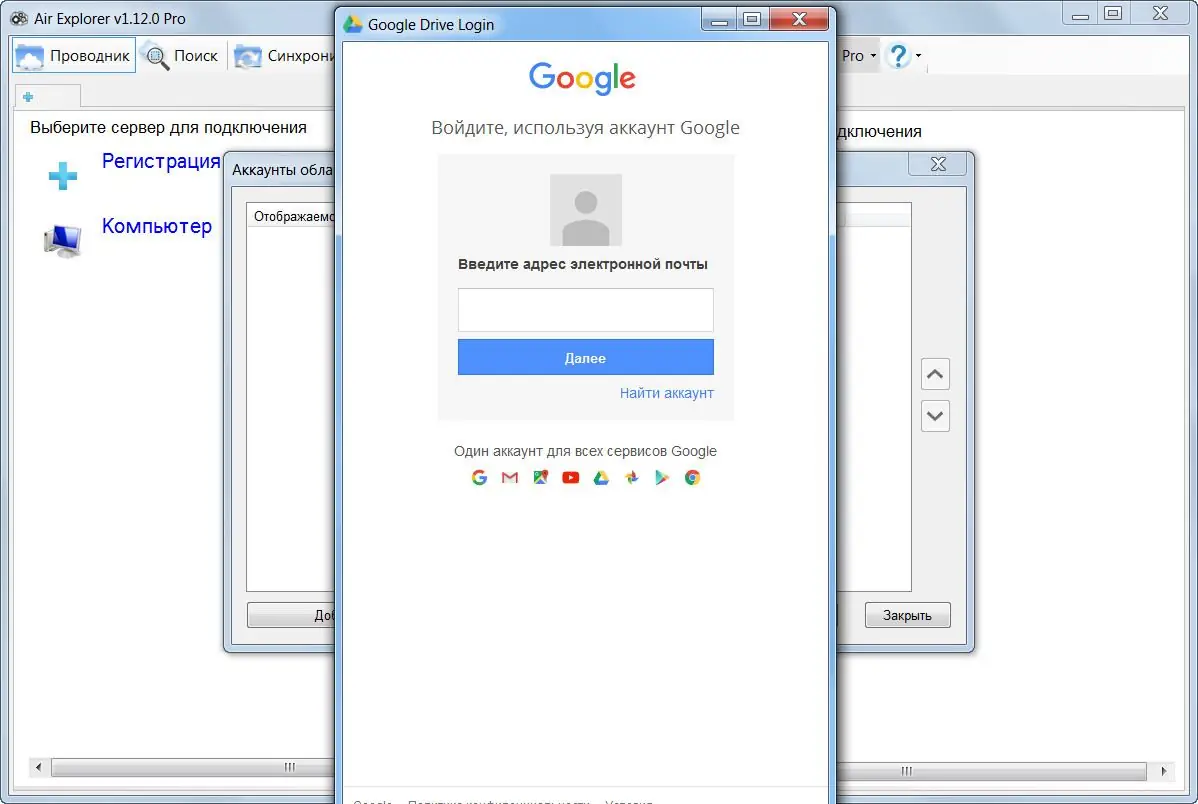
Task: Move account up with up-arrow button
Action: 935,374
